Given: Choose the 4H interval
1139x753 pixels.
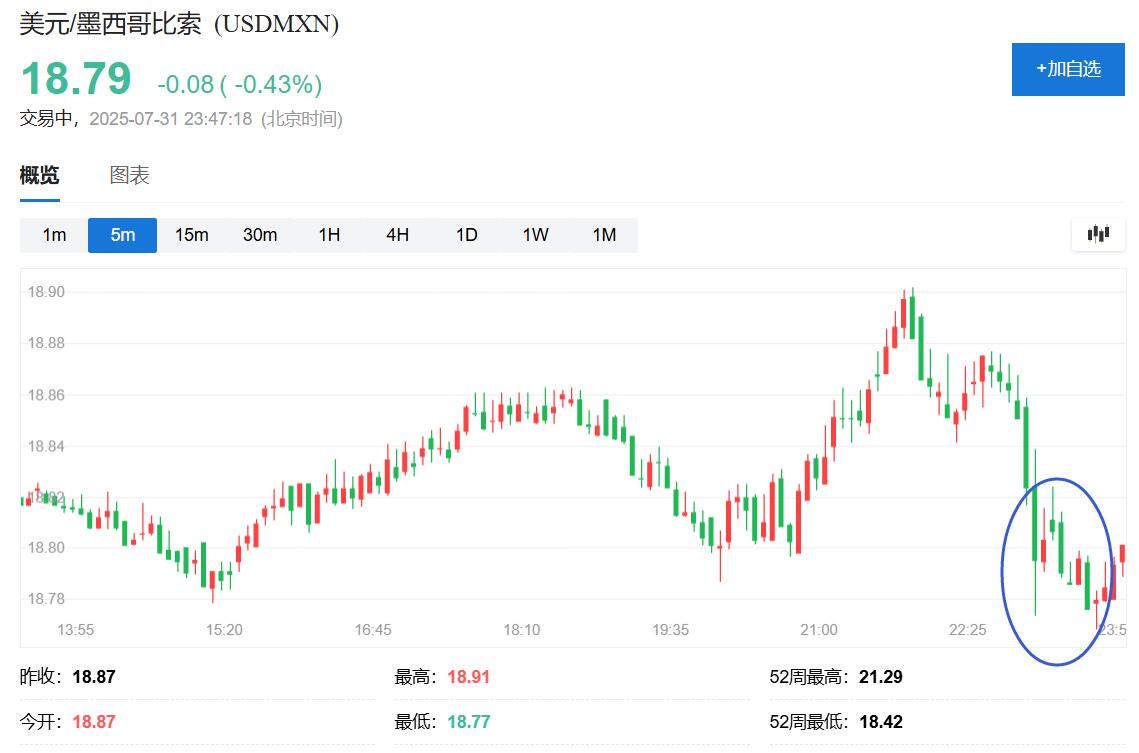Looking at the screenshot, I should 397,235.
